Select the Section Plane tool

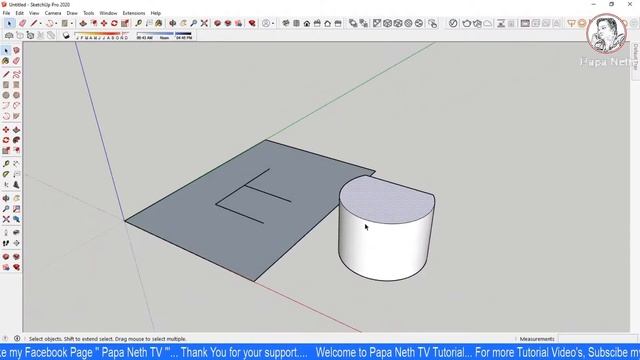[16, 243]
